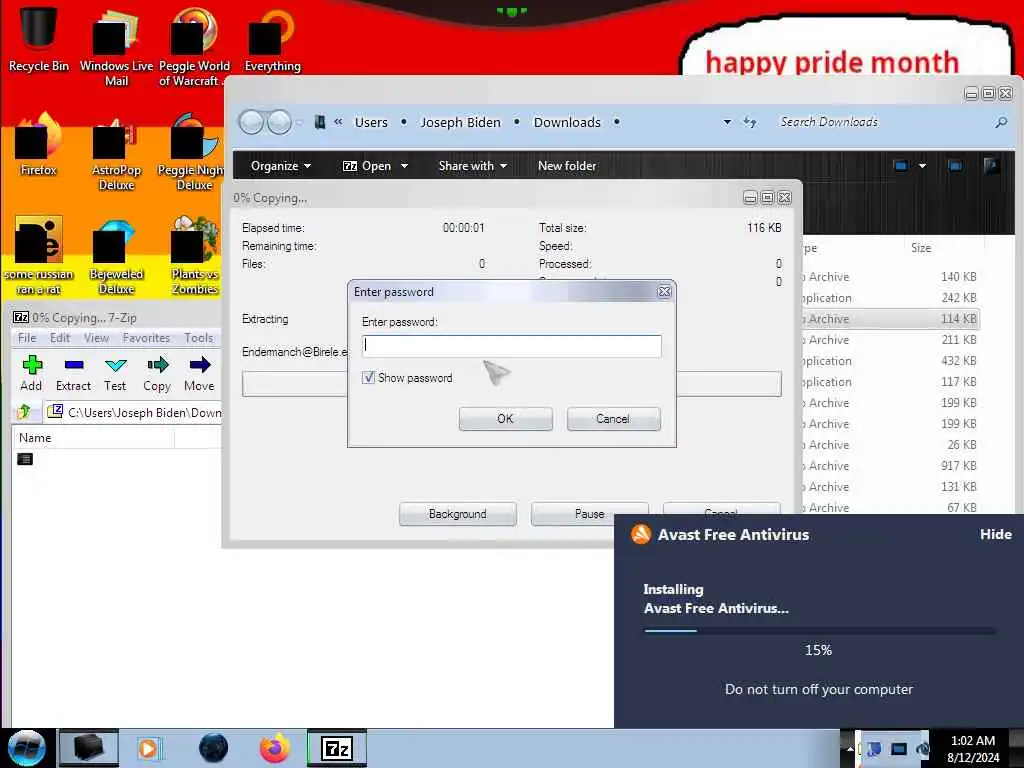Click OK in Enter password dialog
1024x768 pixels.
tap(505, 419)
